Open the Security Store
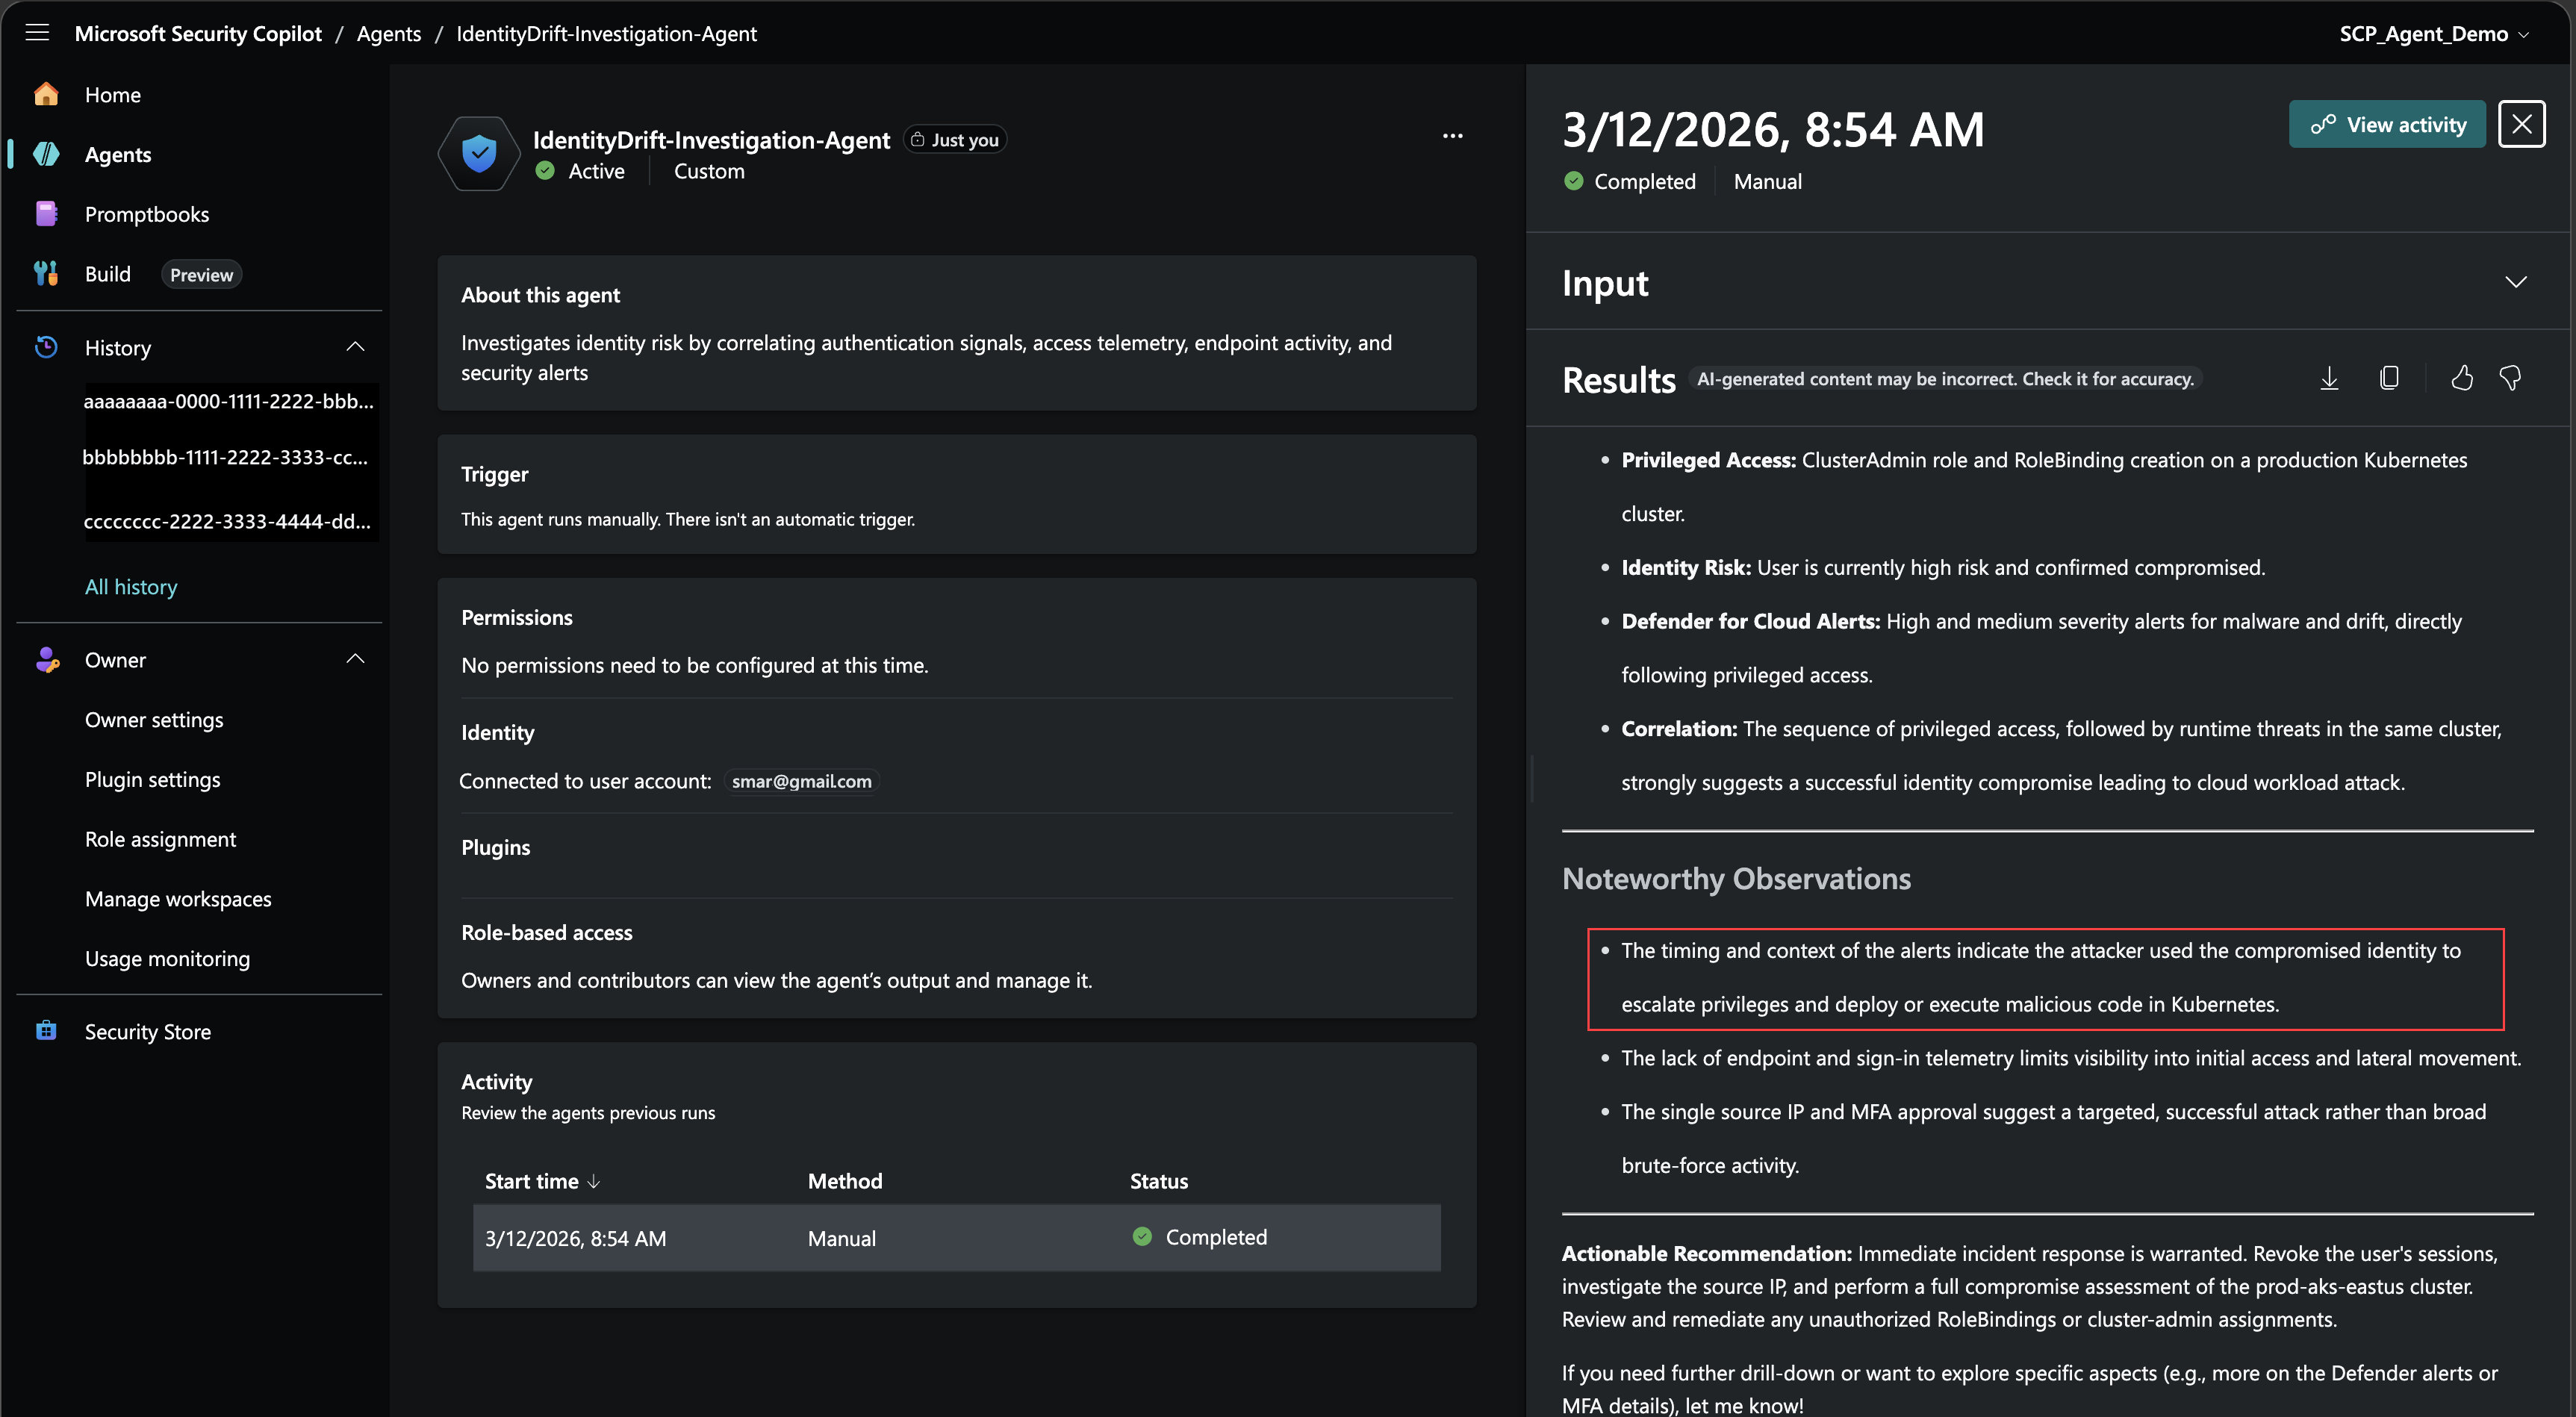The image size is (2576, 1417). [x=148, y=1031]
